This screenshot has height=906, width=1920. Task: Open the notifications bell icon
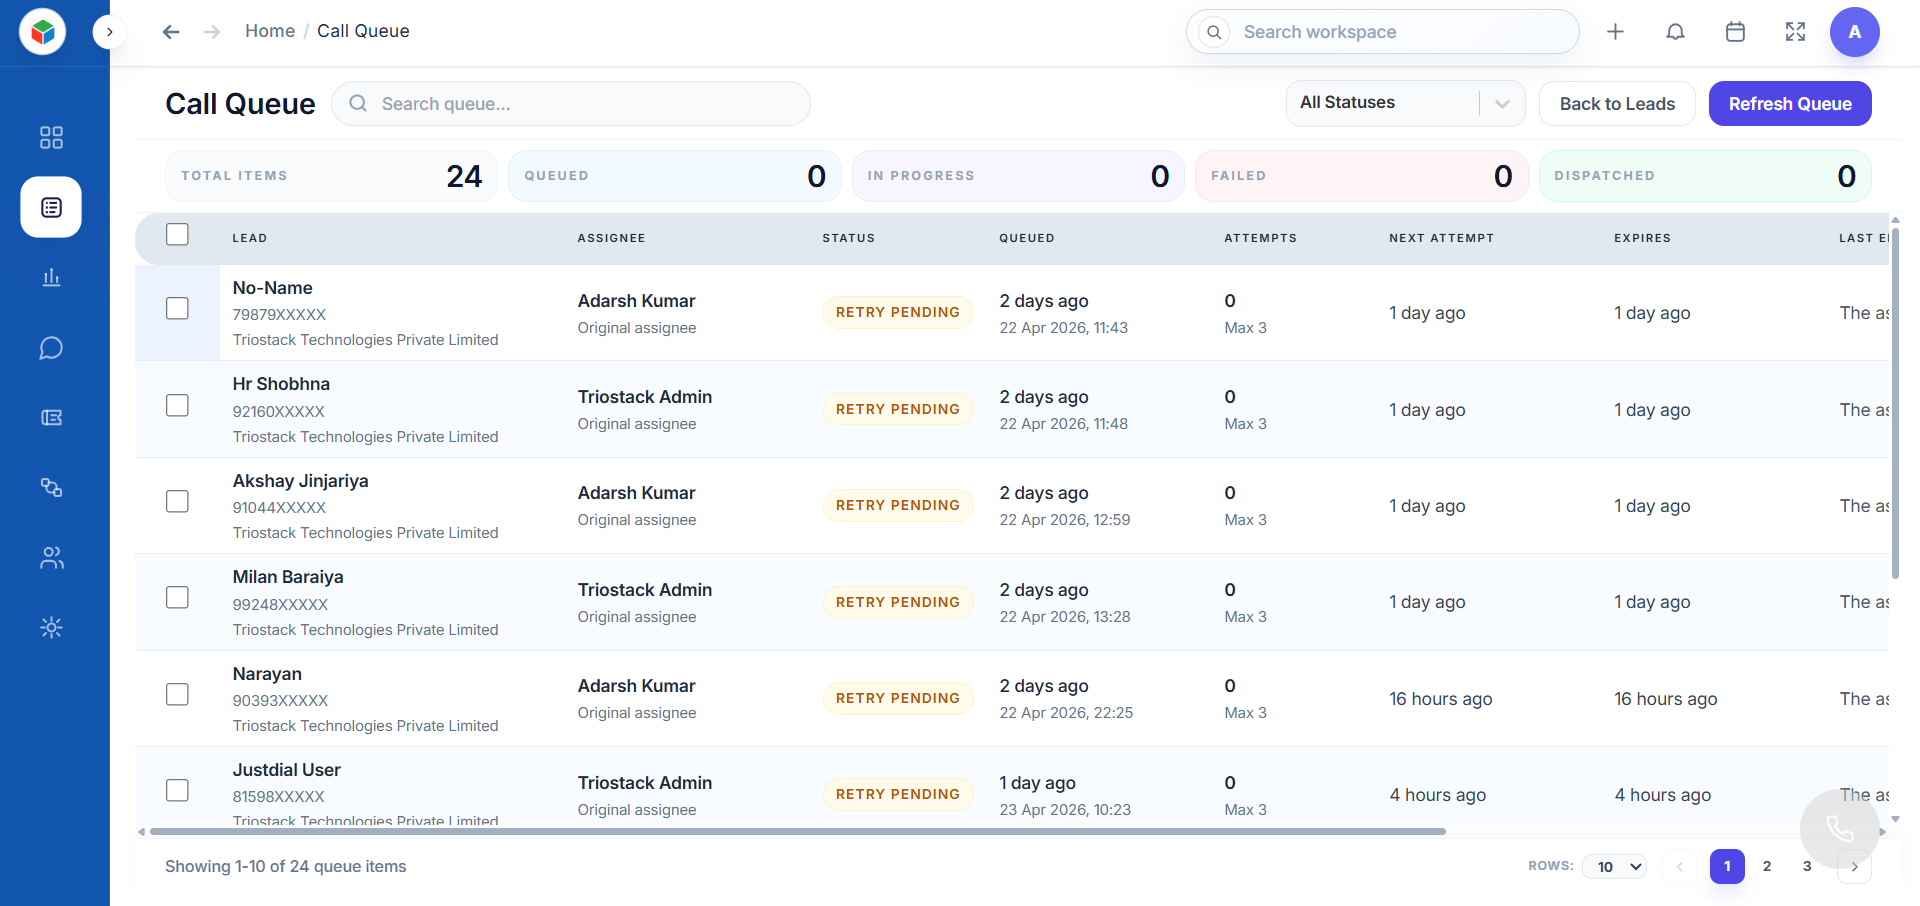(1675, 32)
